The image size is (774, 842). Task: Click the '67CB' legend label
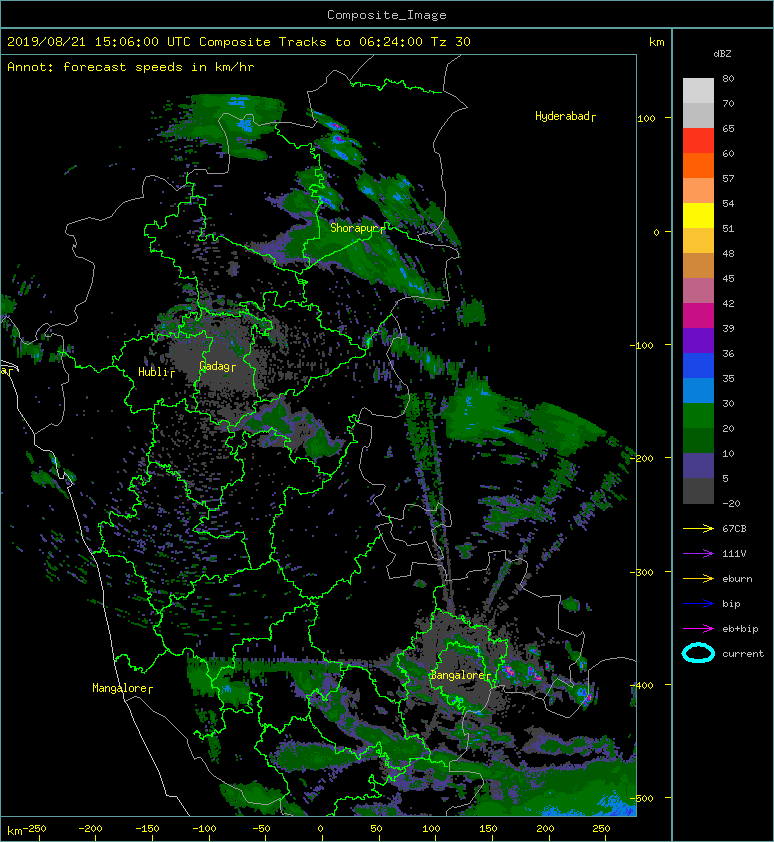[x=734, y=529]
